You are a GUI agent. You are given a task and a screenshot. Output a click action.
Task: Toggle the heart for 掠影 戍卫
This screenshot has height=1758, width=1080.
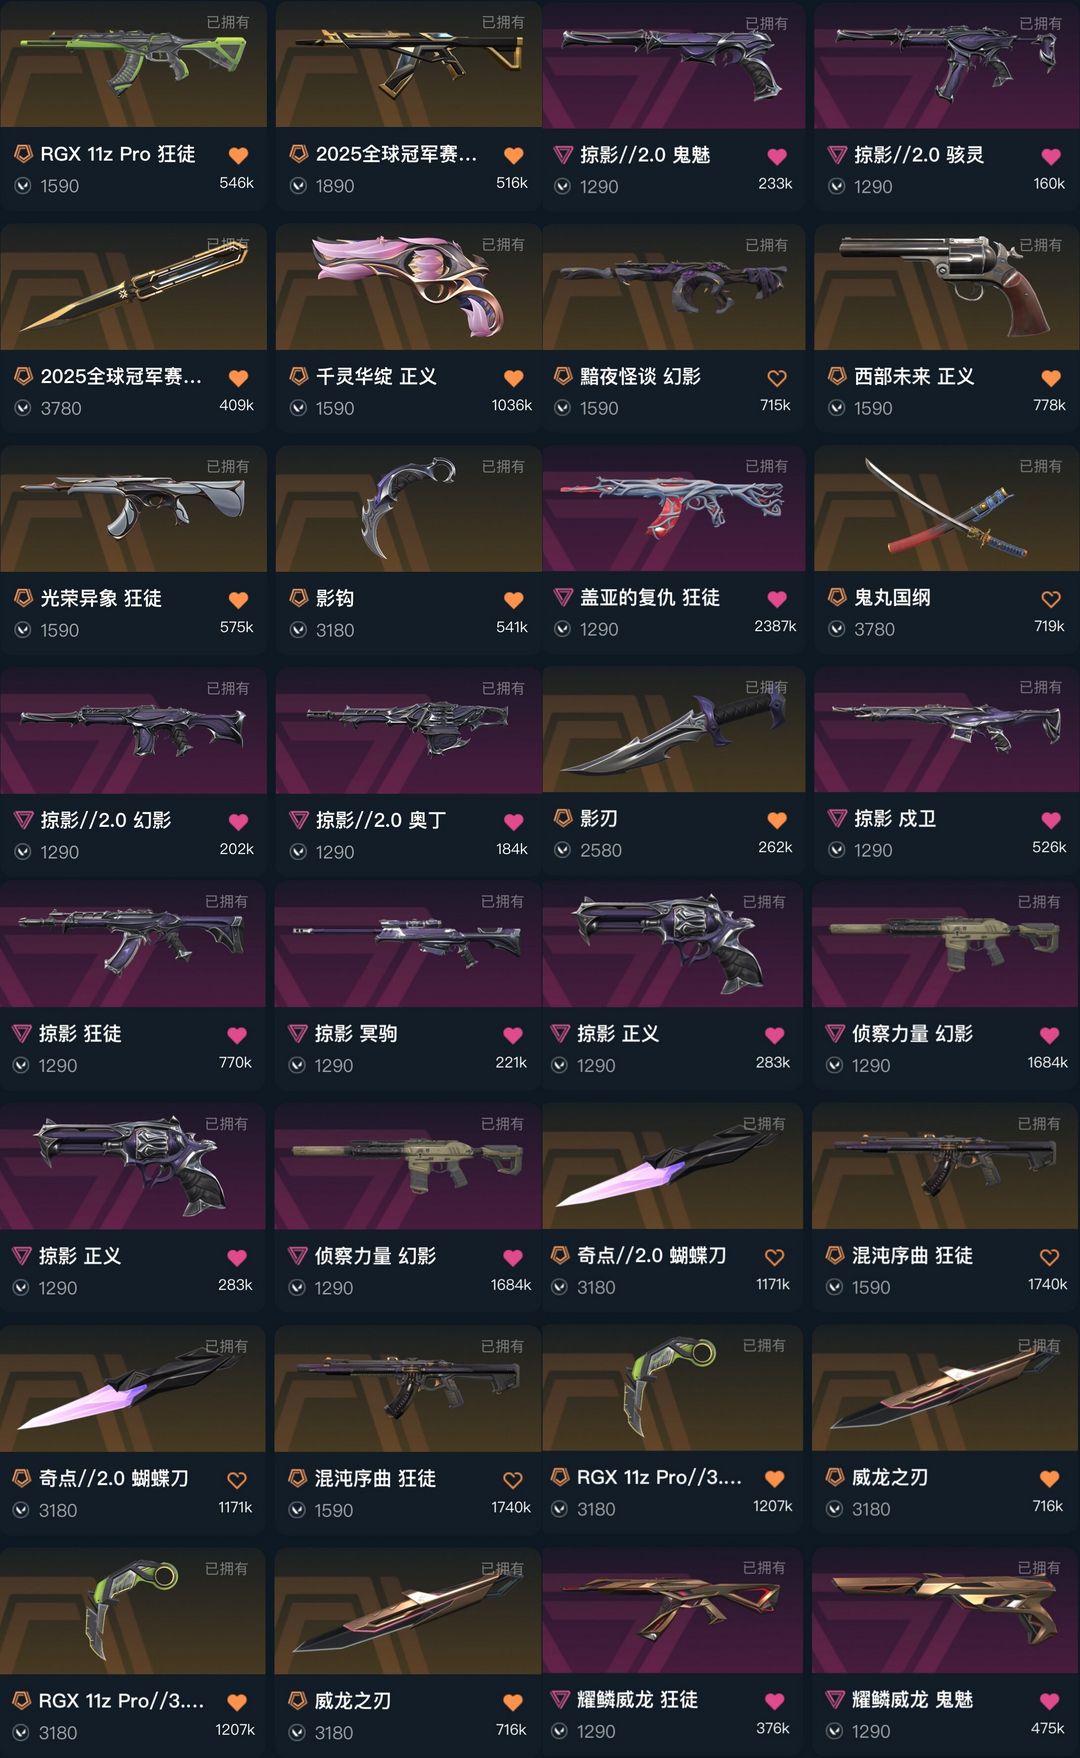[1051, 820]
